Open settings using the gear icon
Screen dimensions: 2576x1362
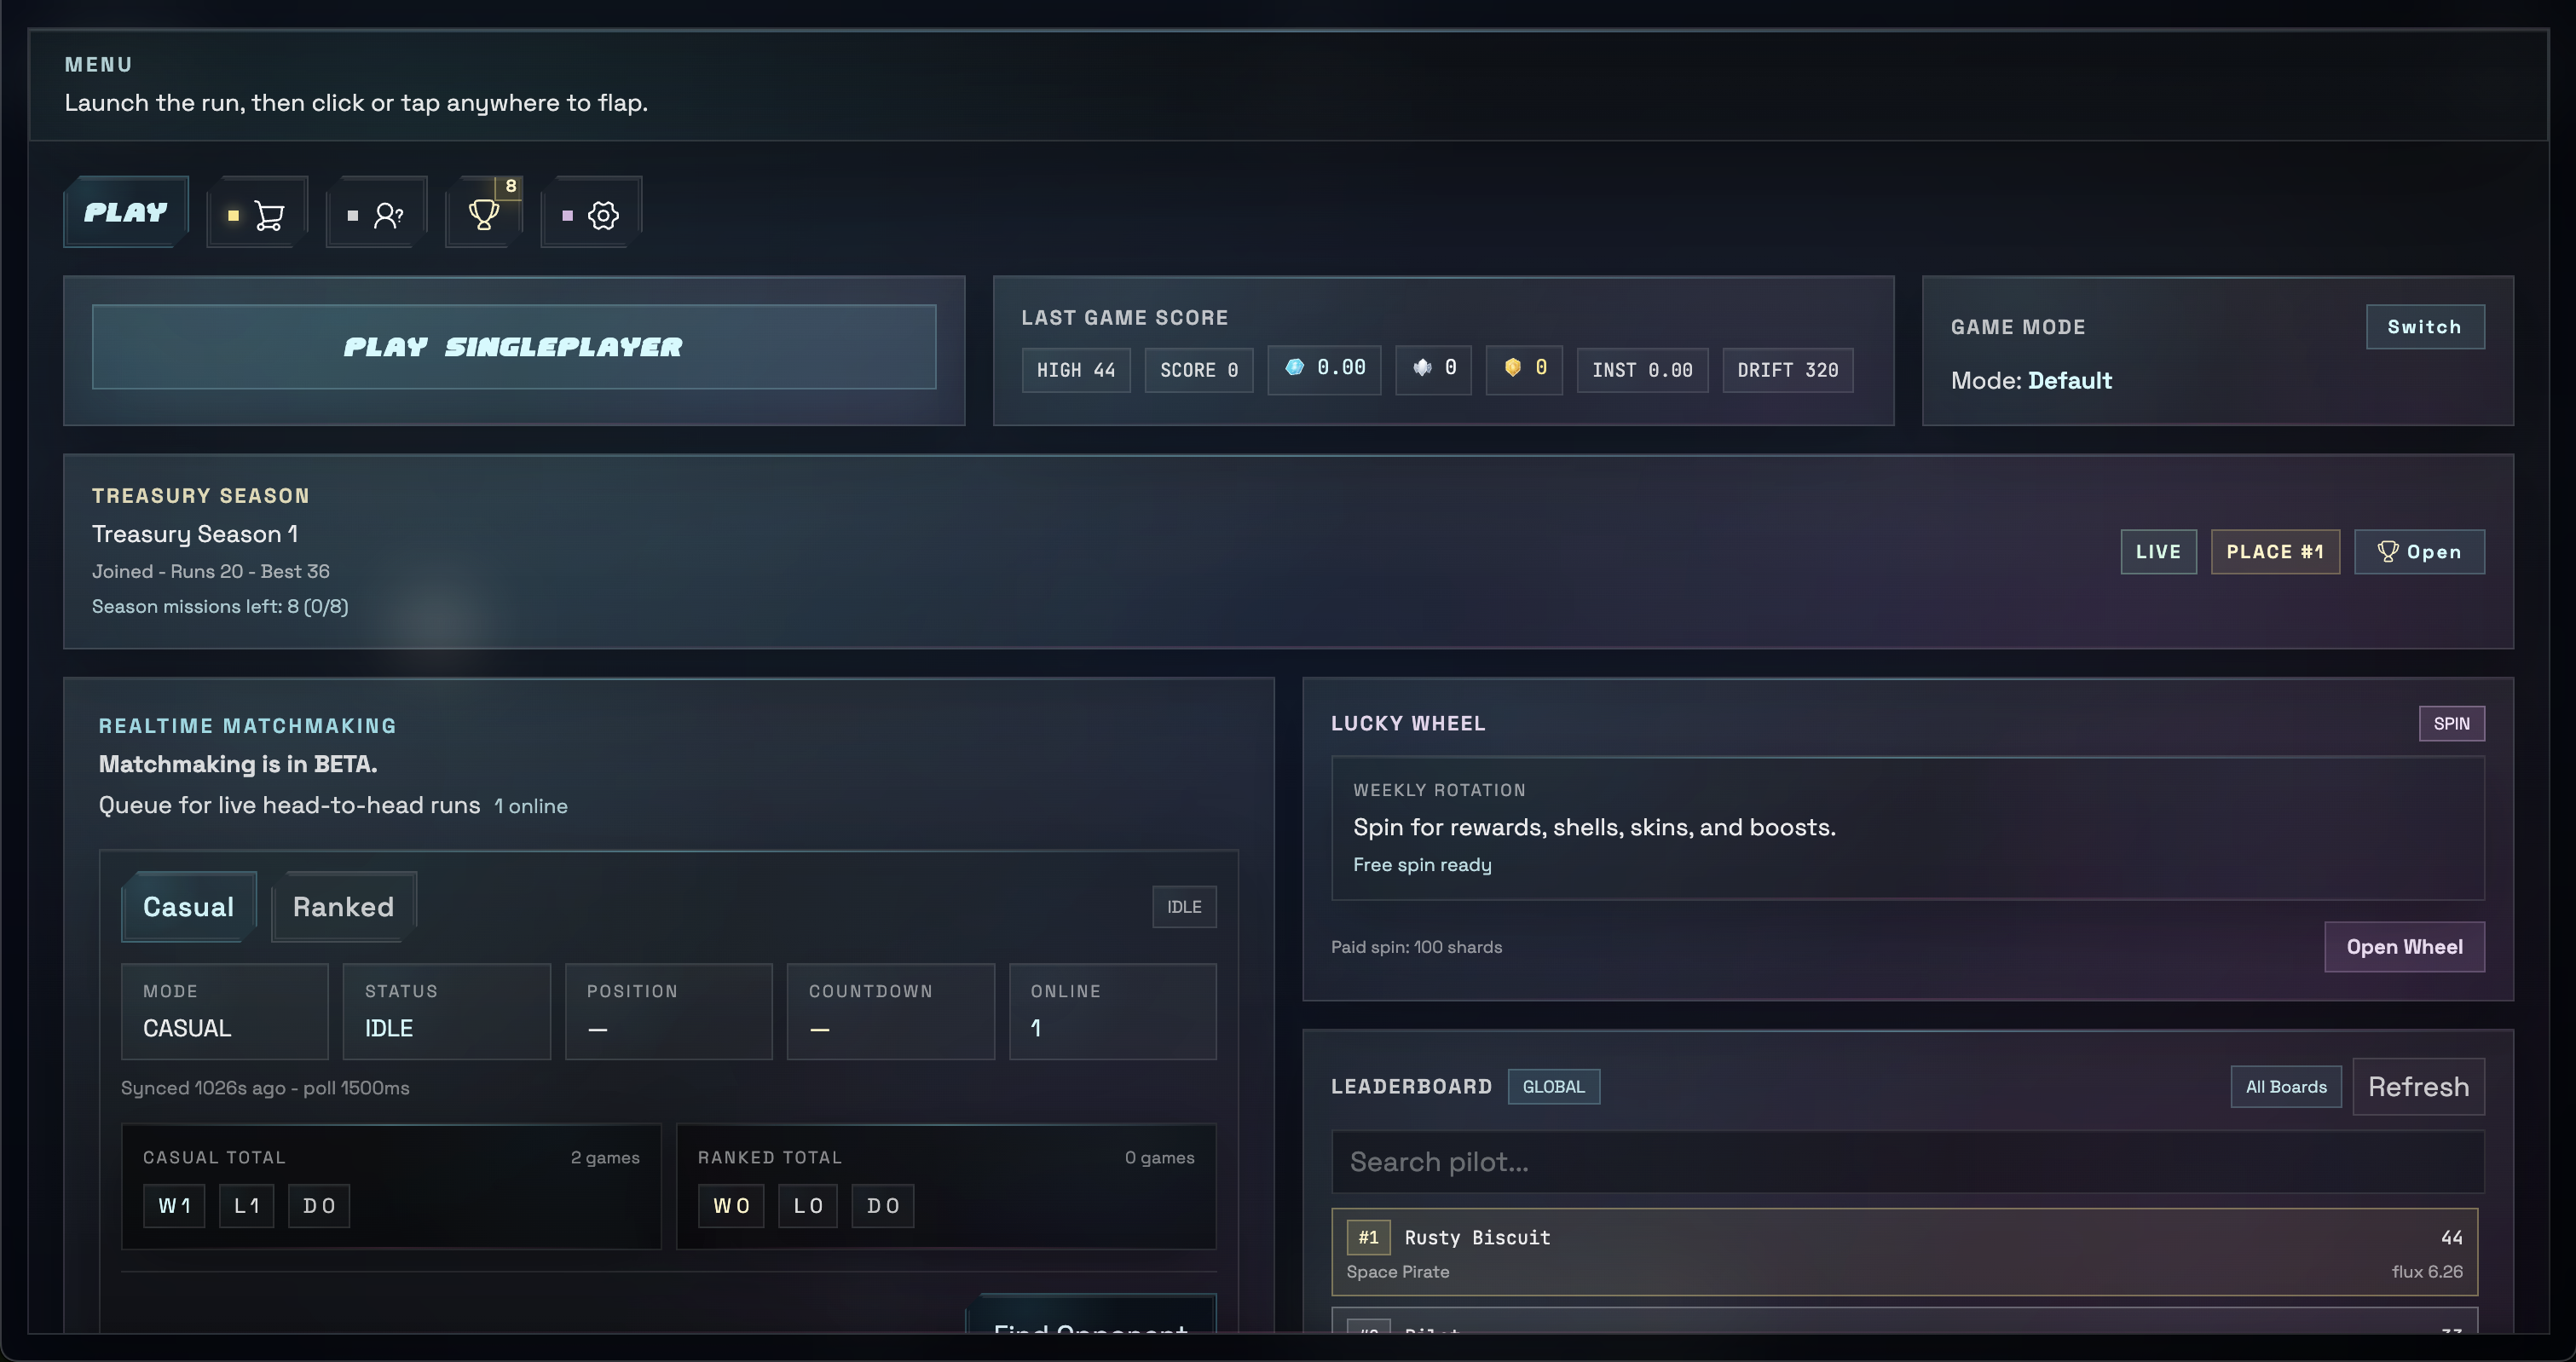coord(590,211)
